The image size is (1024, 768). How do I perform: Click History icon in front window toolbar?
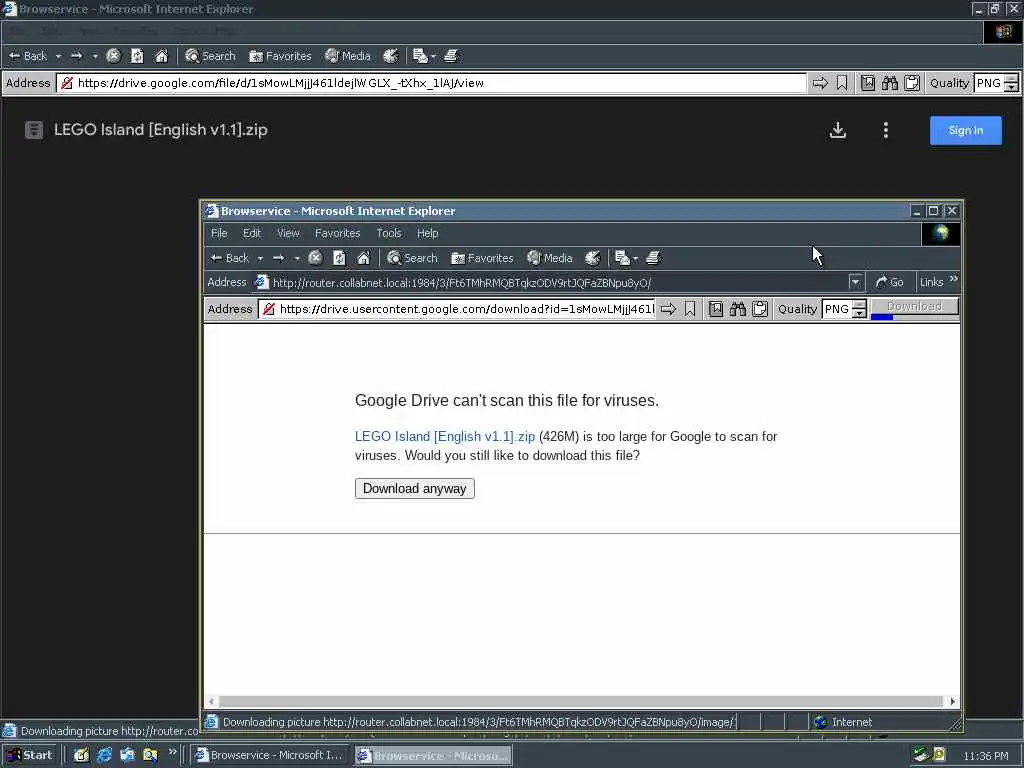point(592,258)
